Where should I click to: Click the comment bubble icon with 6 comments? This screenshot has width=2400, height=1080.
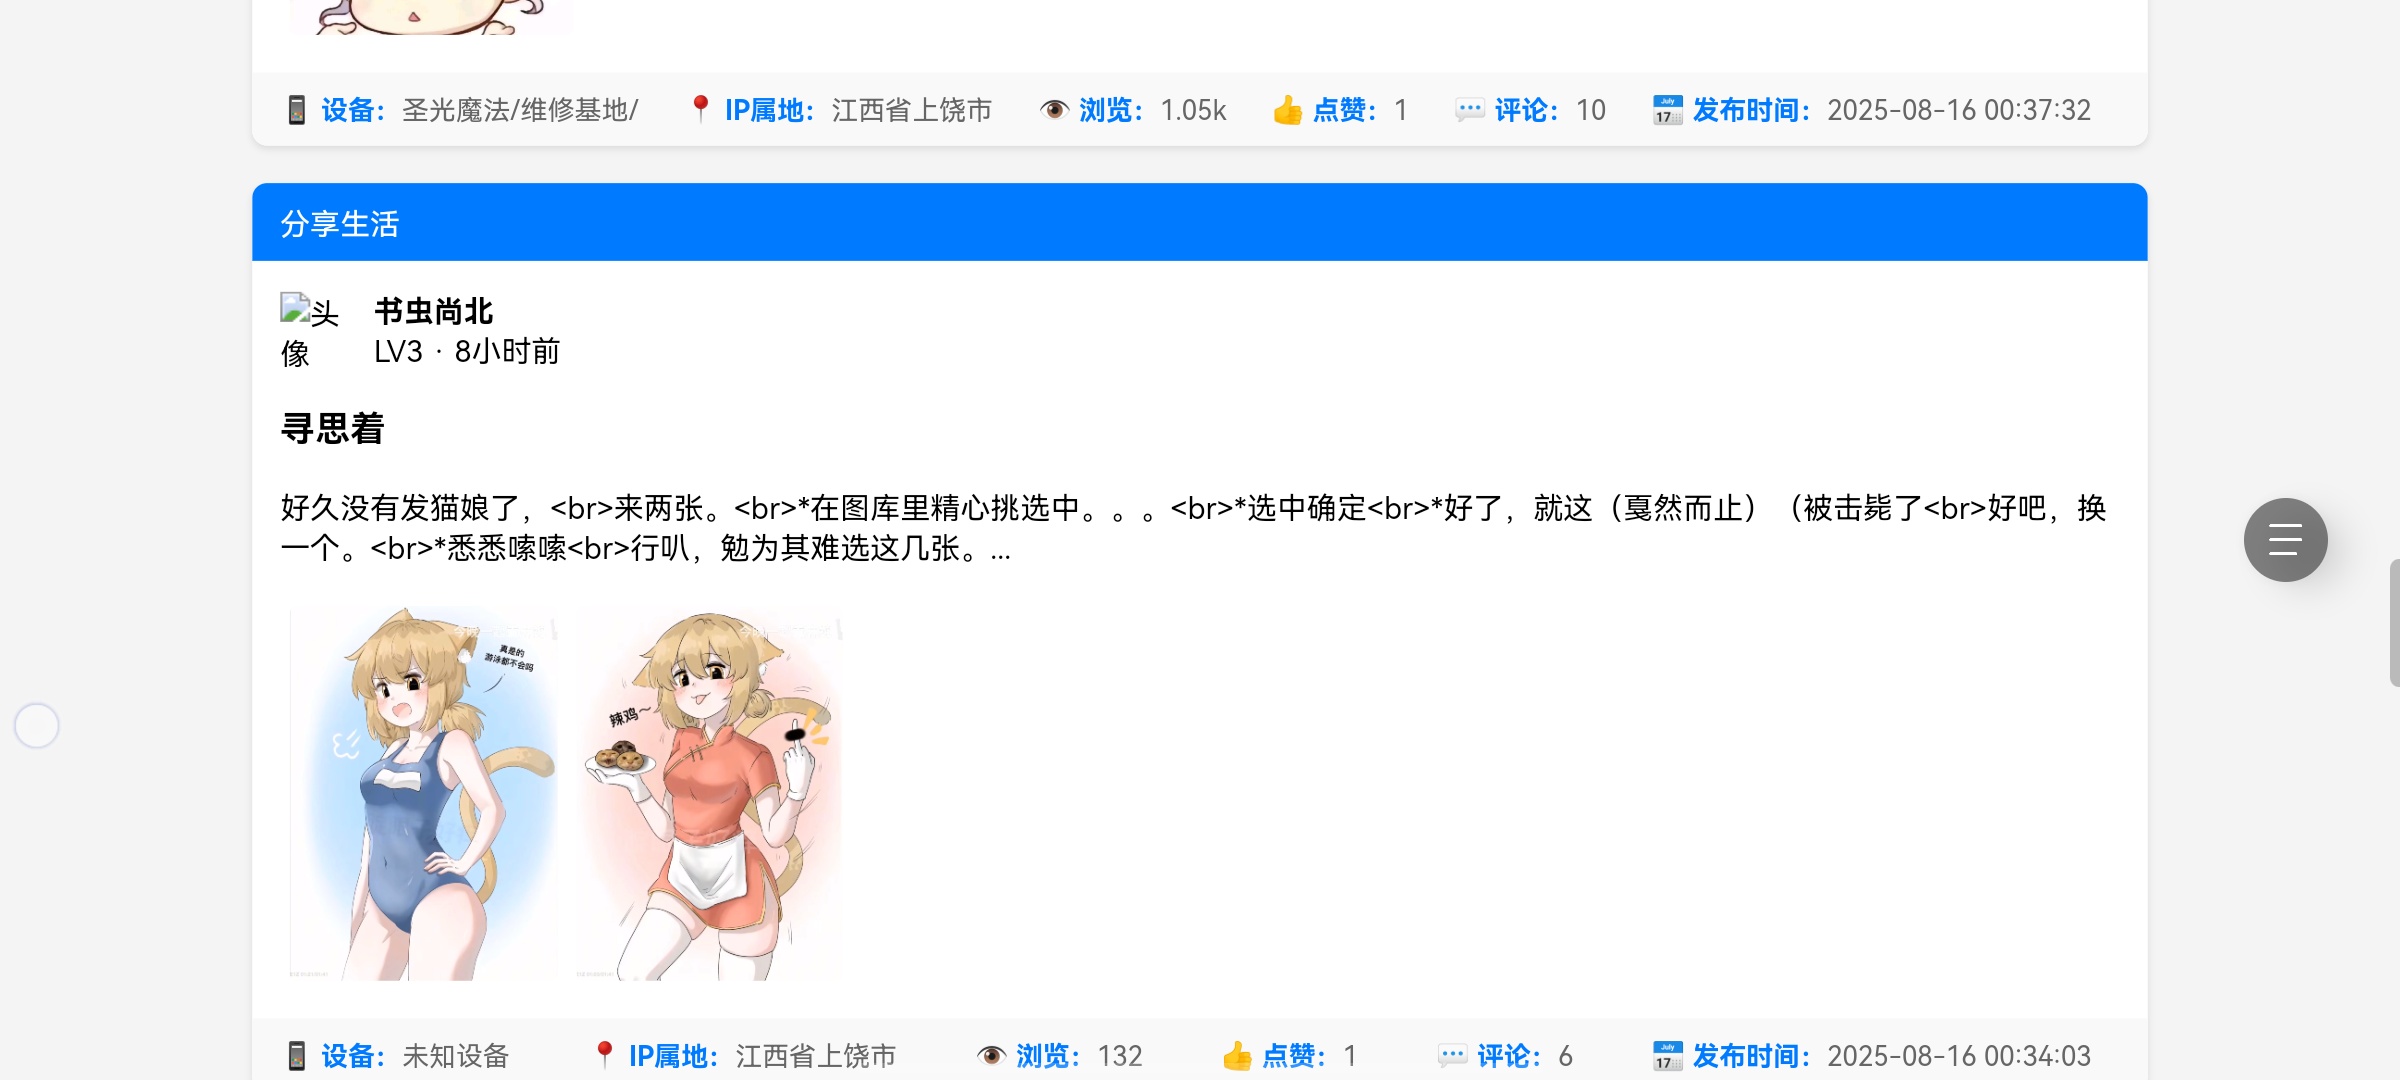click(x=1452, y=1056)
